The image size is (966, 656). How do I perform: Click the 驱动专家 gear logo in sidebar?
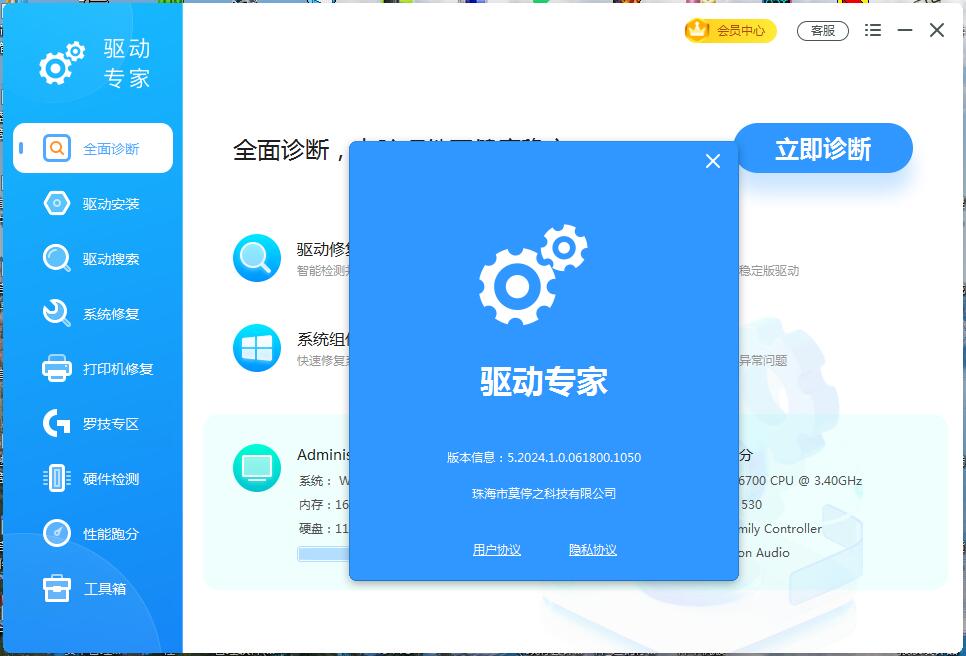click(x=62, y=63)
